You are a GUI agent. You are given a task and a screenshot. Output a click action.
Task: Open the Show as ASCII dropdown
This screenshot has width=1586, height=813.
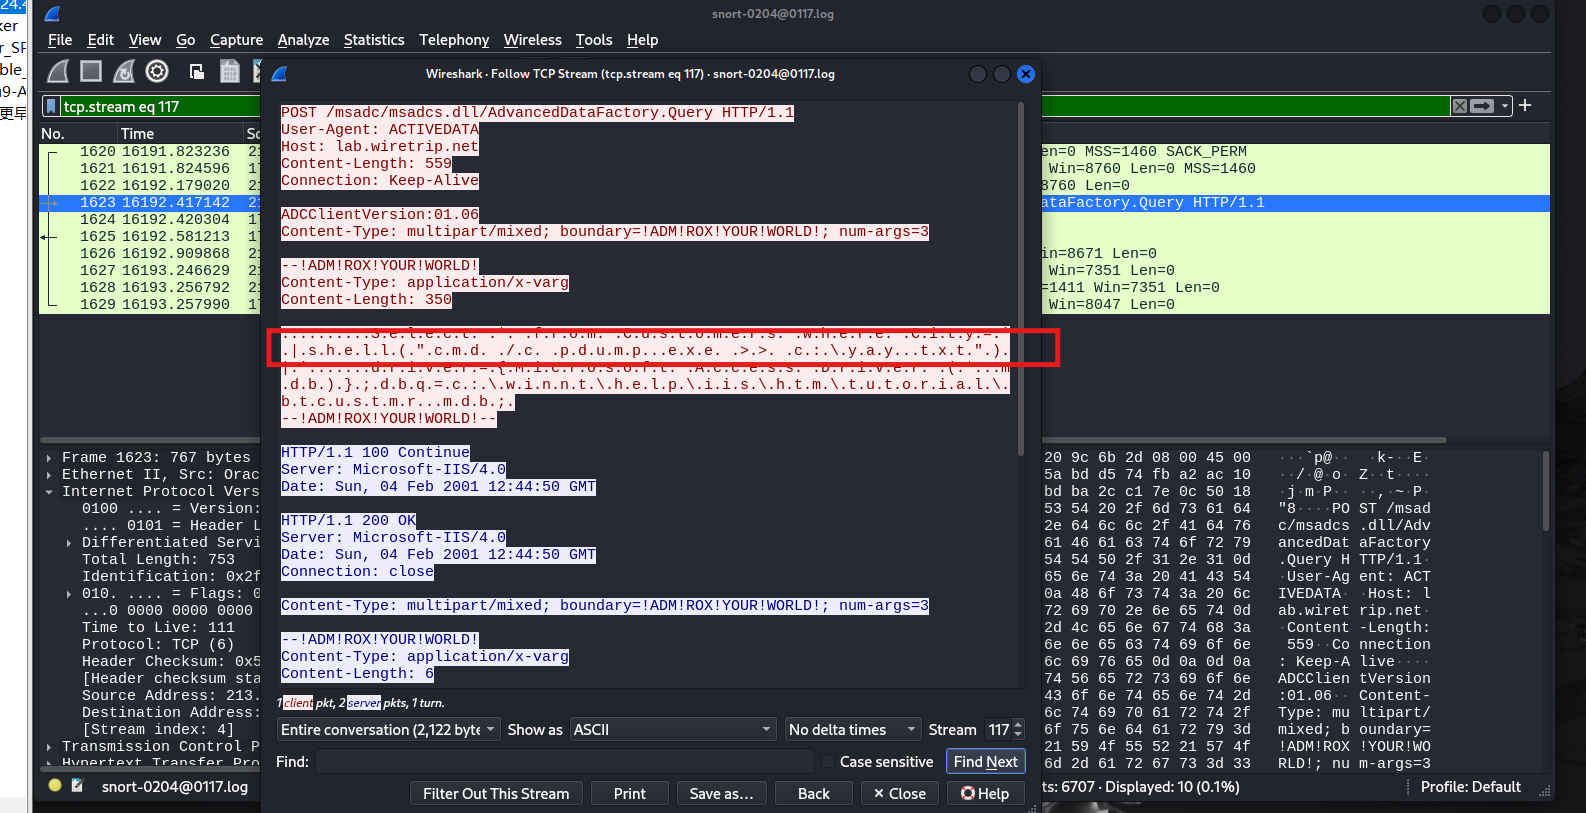click(673, 730)
